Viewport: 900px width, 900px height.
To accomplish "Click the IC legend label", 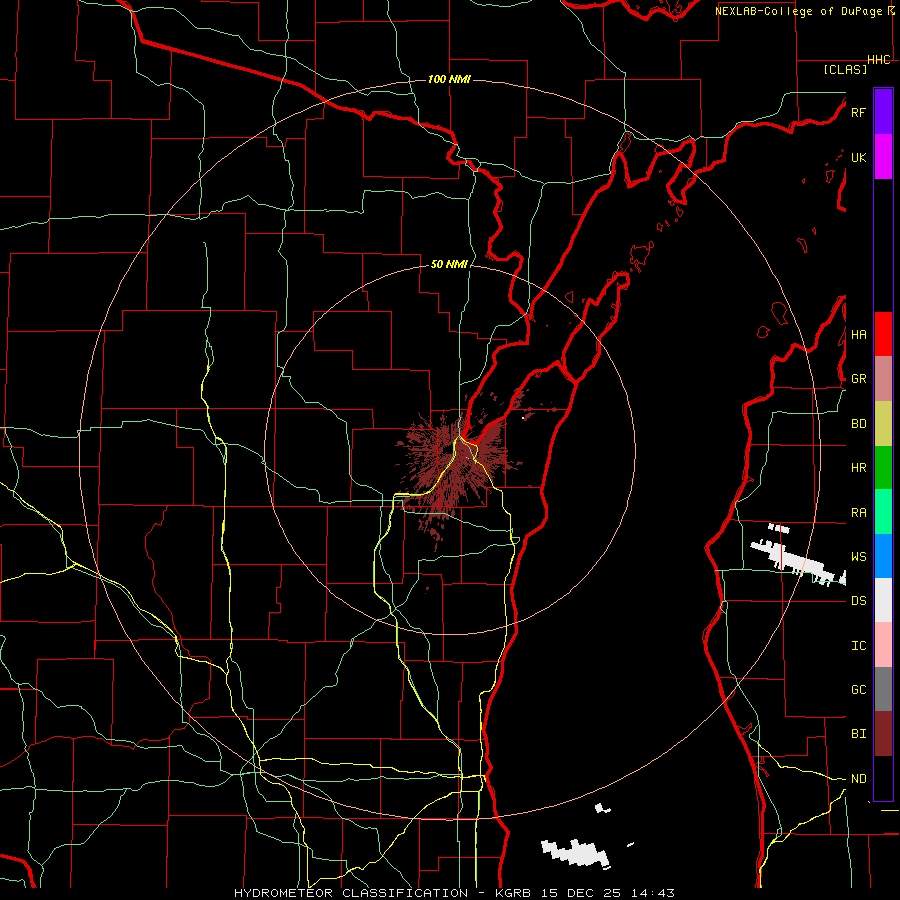I will click(858, 646).
